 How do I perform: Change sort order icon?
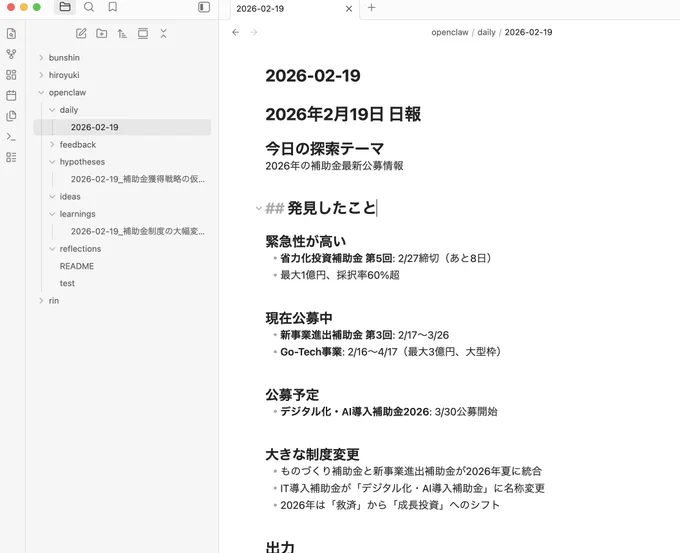click(122, 33)
